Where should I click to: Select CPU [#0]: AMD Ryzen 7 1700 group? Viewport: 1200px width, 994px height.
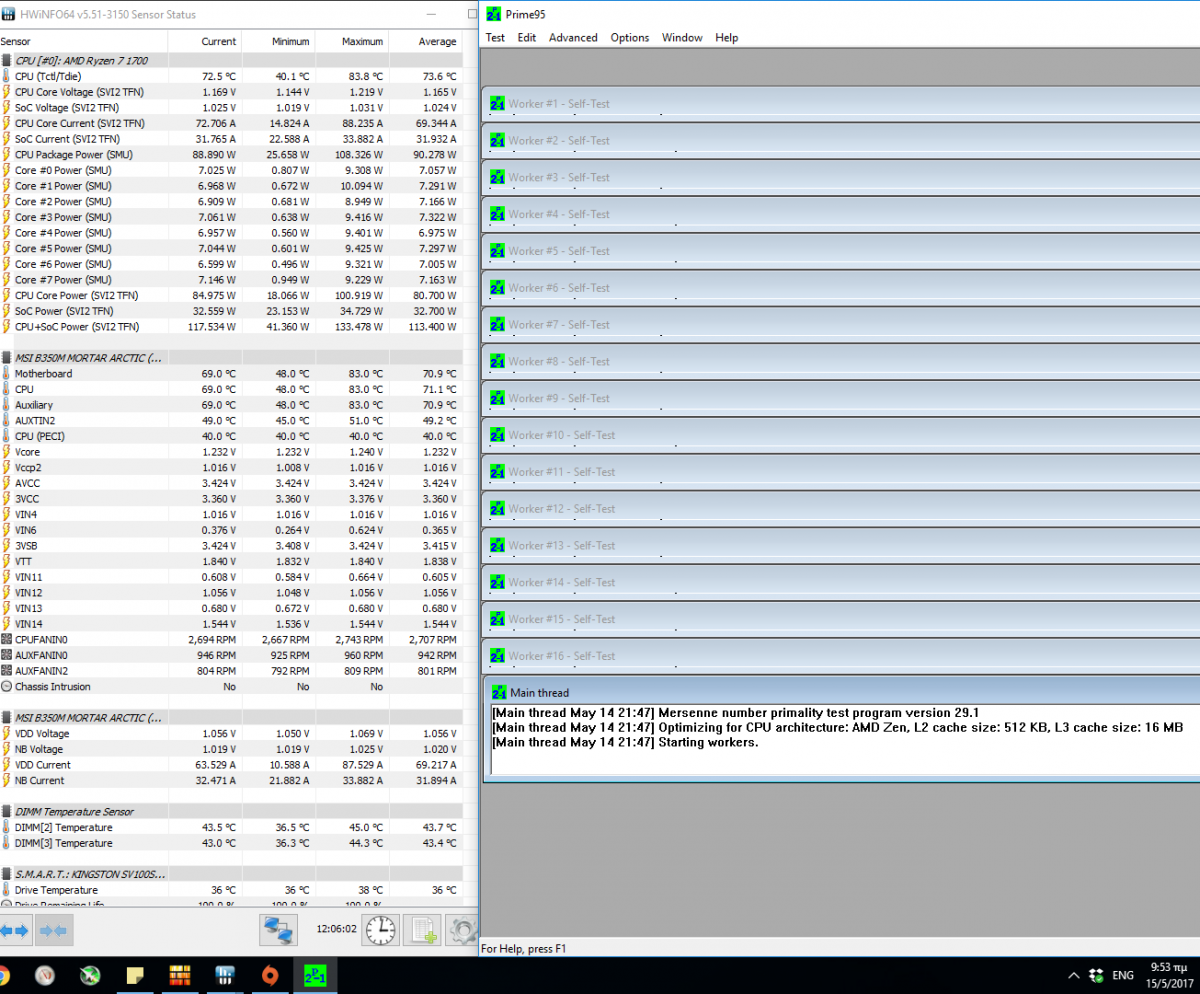(x=230, y=61)
